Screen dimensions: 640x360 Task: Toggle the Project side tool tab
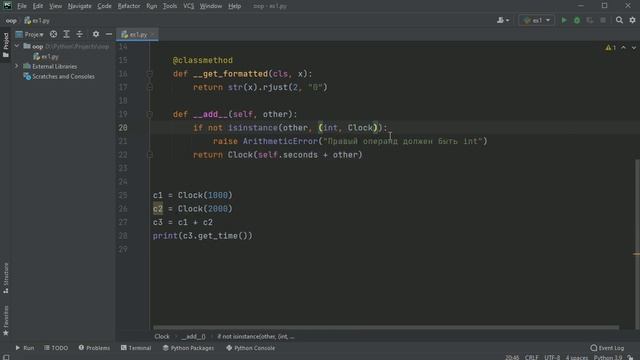click(x=6, y=45)
